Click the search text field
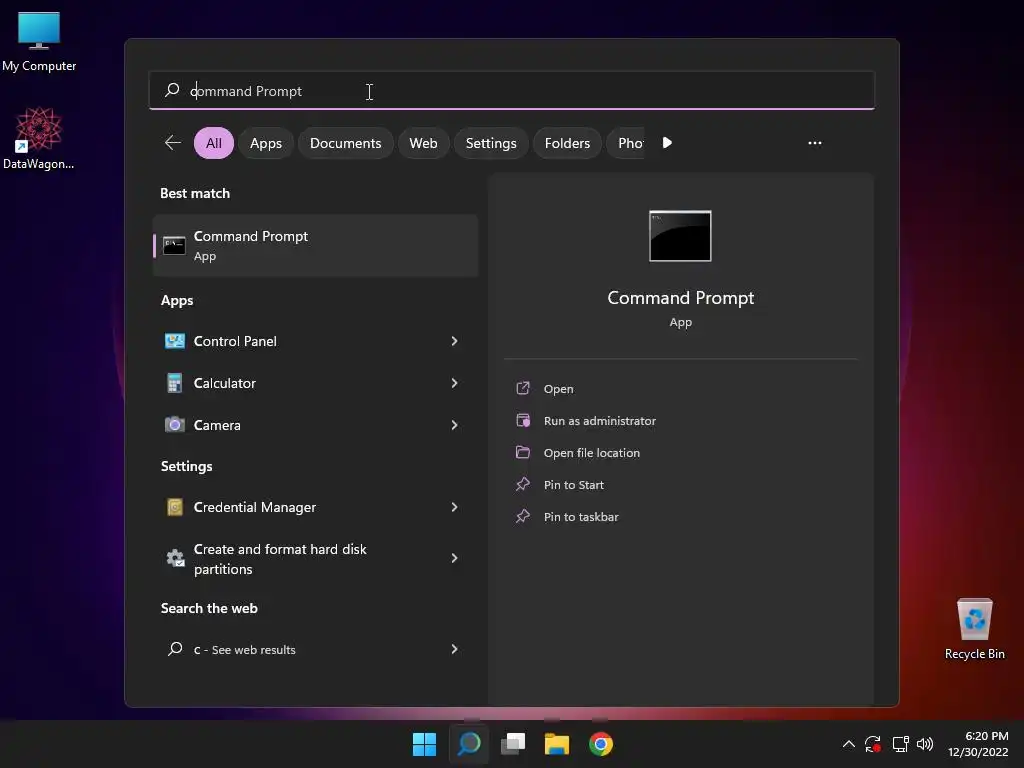This screenshot has width=1024, height=768. point(511,90)
